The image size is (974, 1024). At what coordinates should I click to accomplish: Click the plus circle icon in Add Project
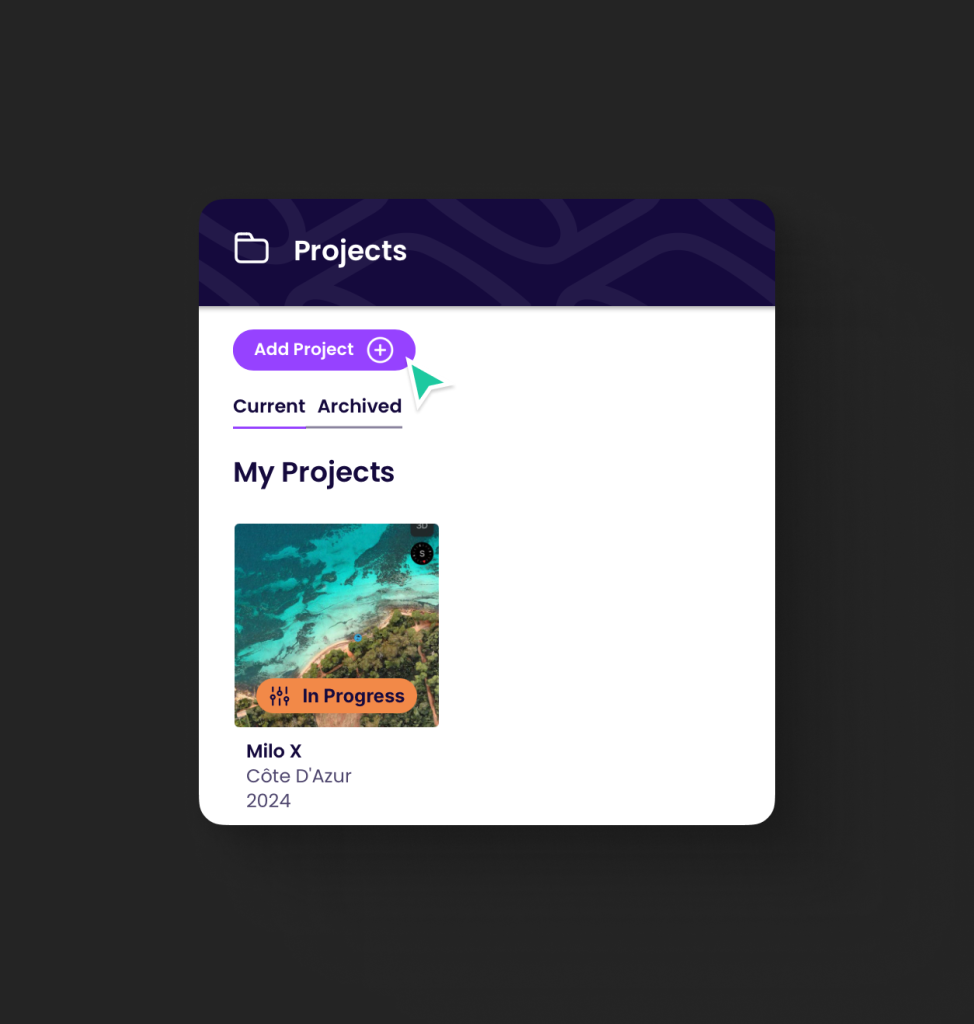pos(380,350)
